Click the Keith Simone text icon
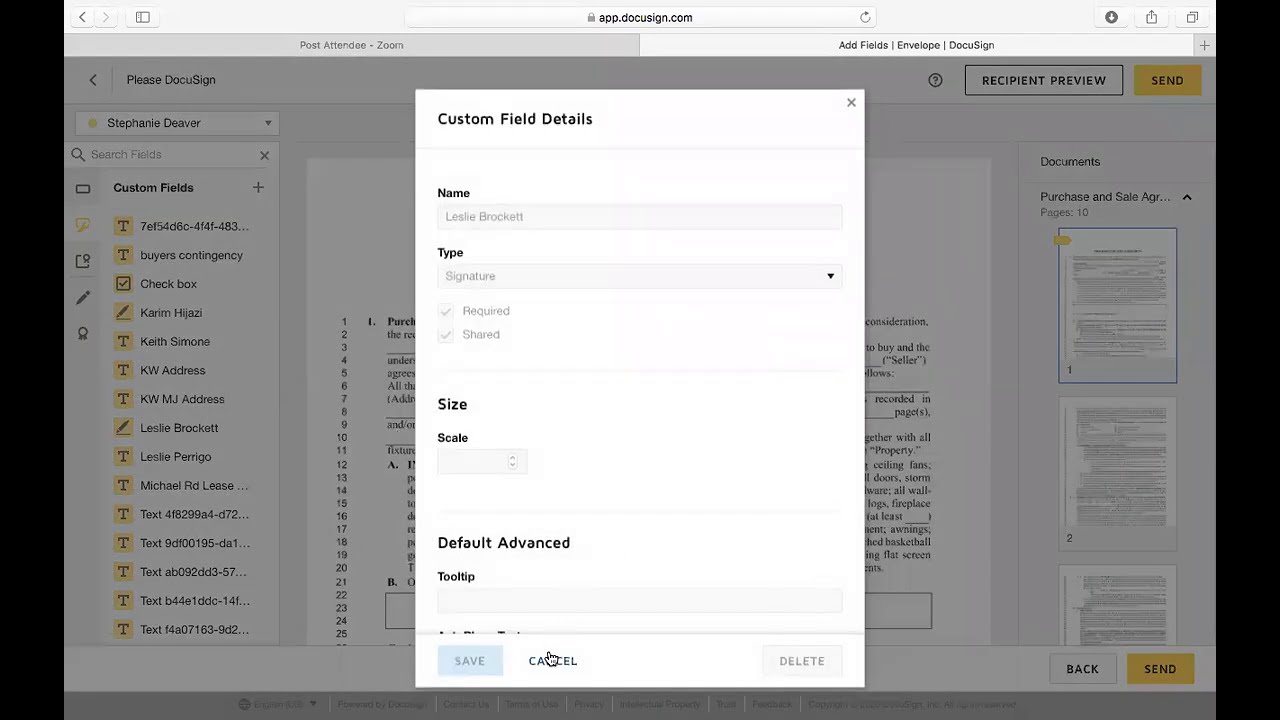The image size is (1280, 720). [x=123, y=341]
